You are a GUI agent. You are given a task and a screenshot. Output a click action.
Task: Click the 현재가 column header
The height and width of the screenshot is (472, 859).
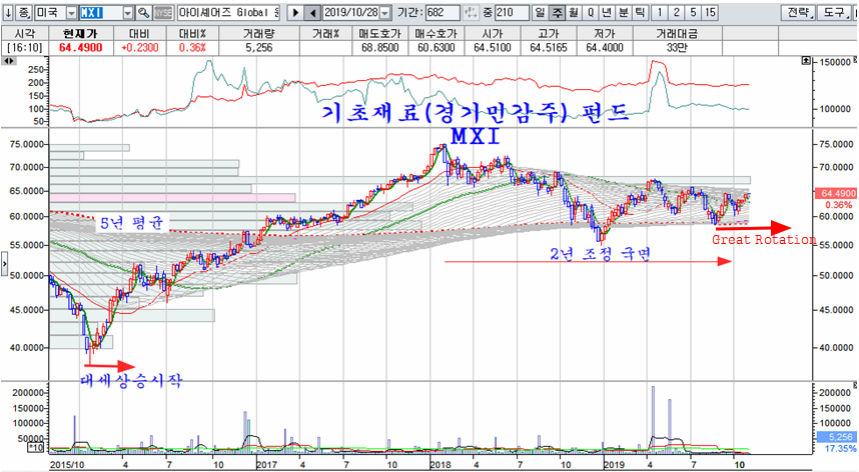(81, 34)
